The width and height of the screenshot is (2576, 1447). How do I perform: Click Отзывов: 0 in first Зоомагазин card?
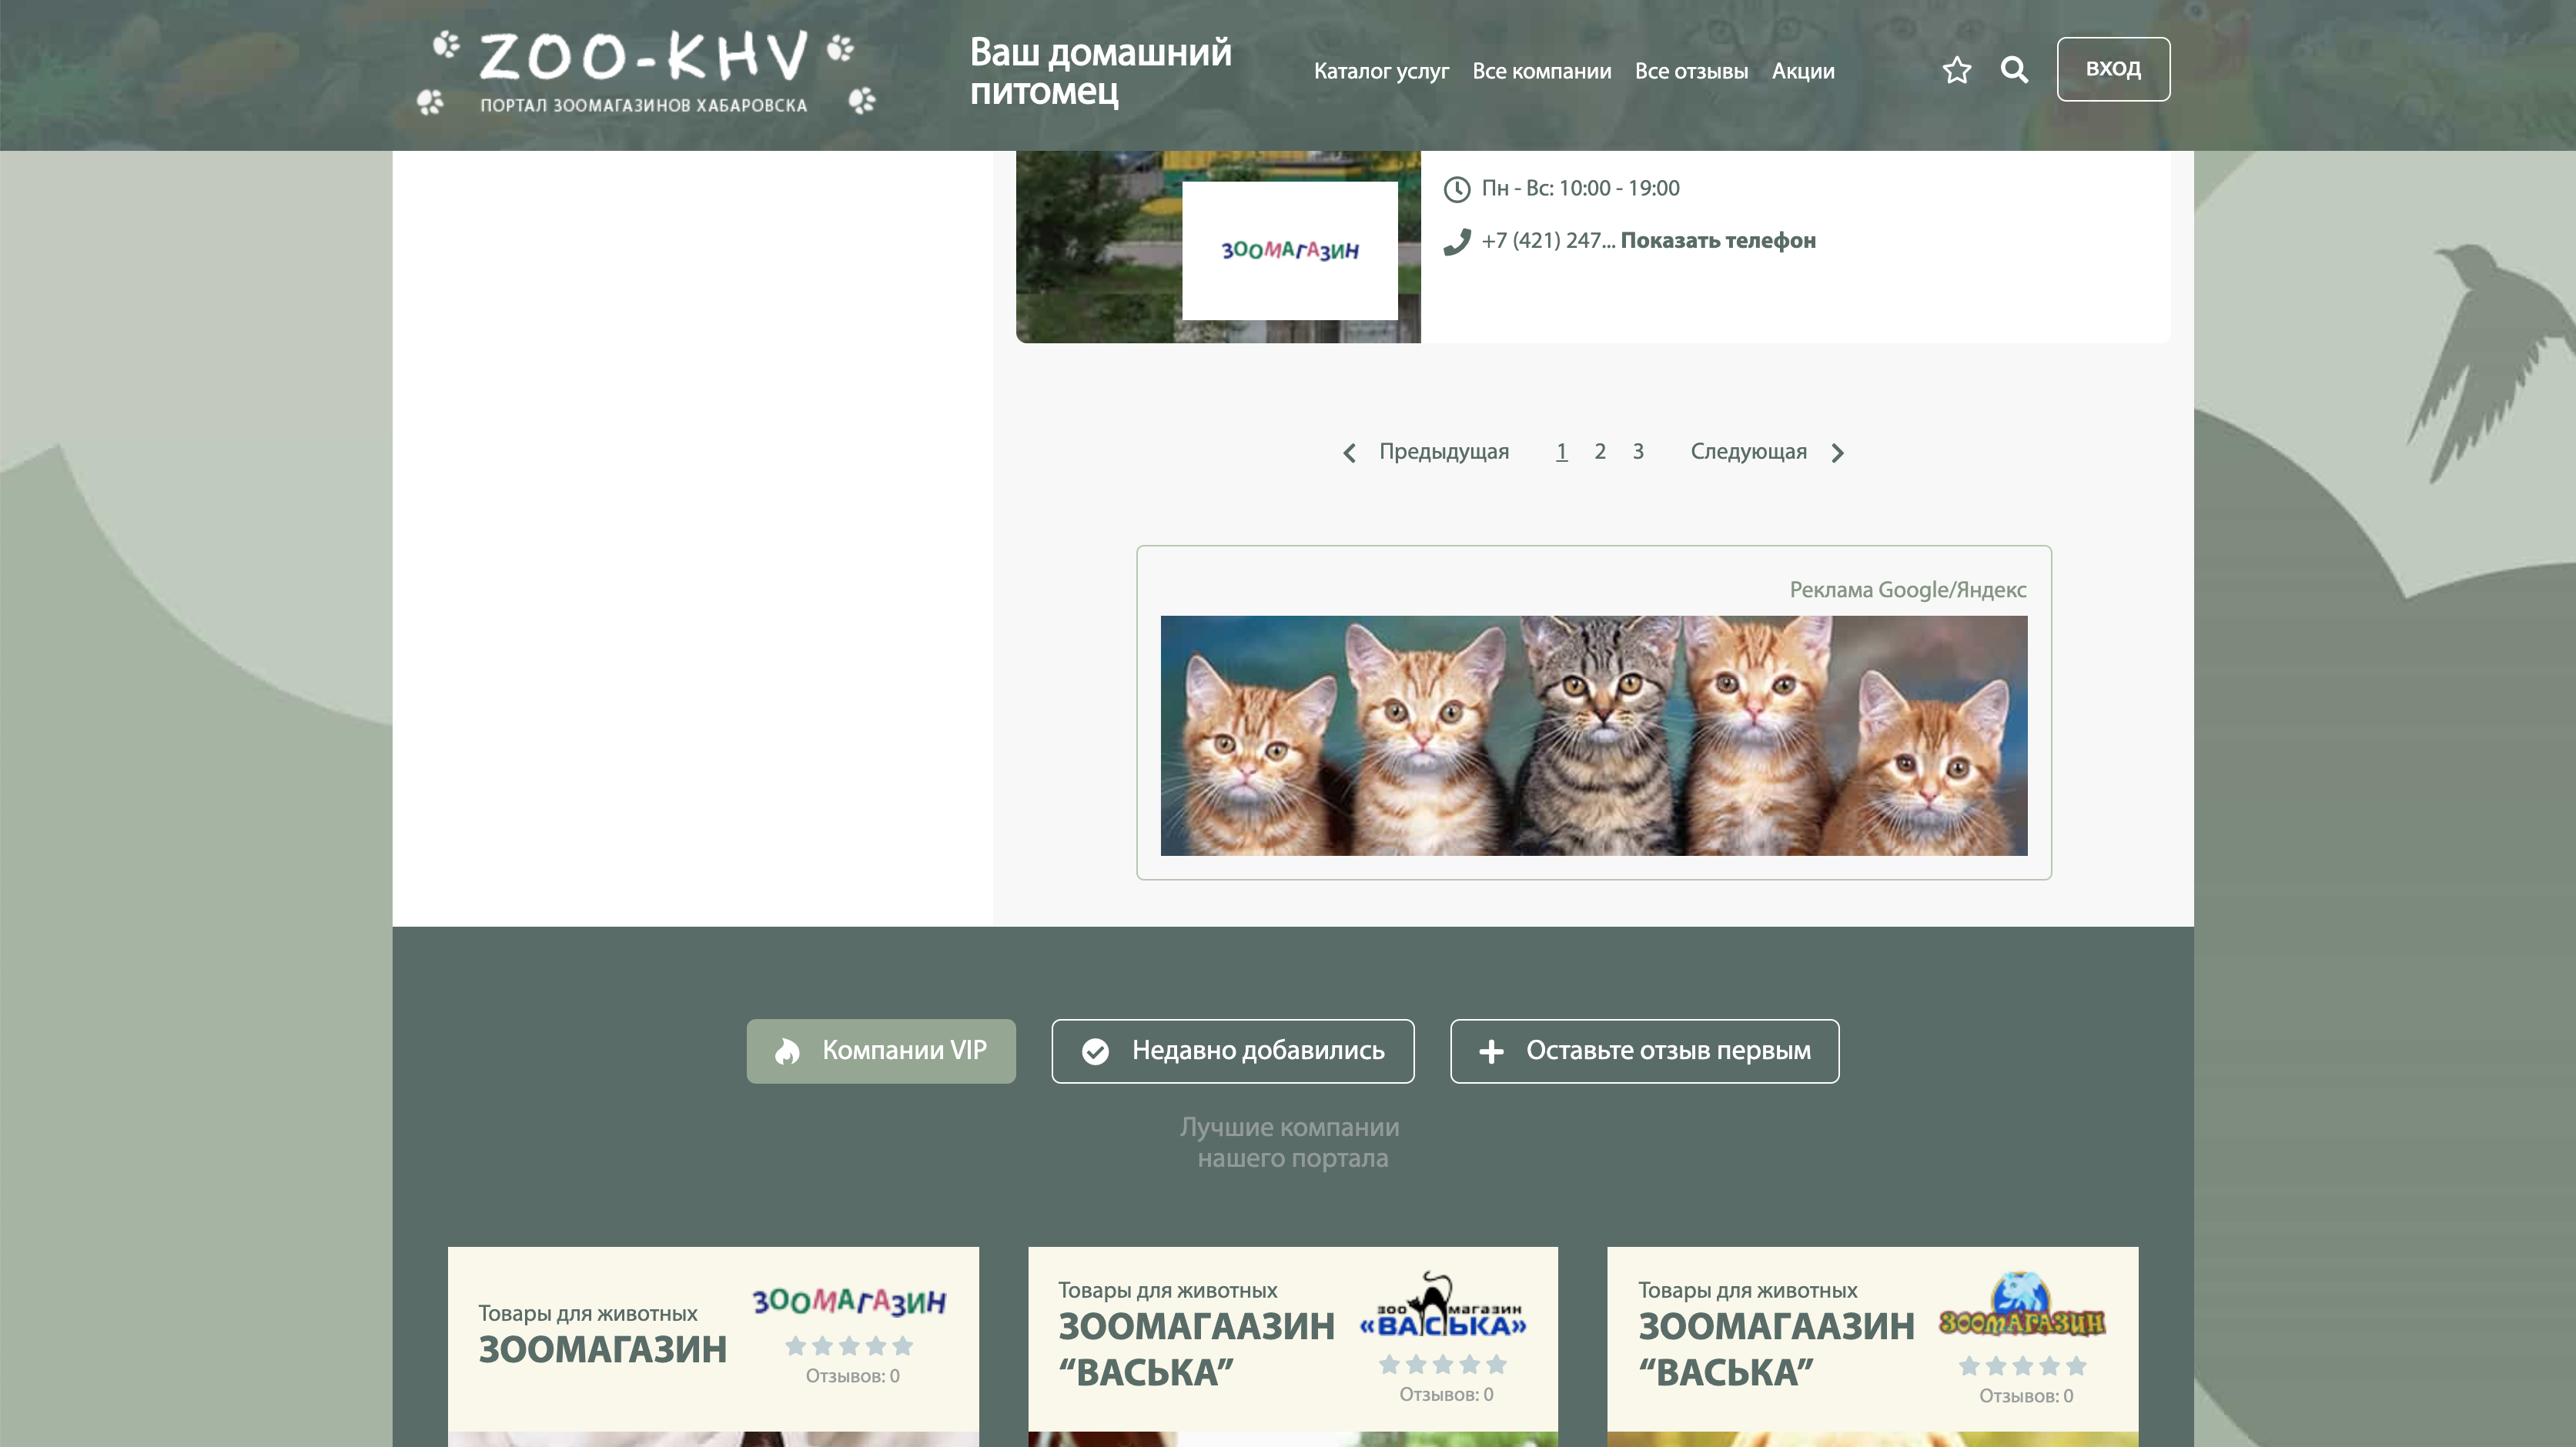point(853,1377)
